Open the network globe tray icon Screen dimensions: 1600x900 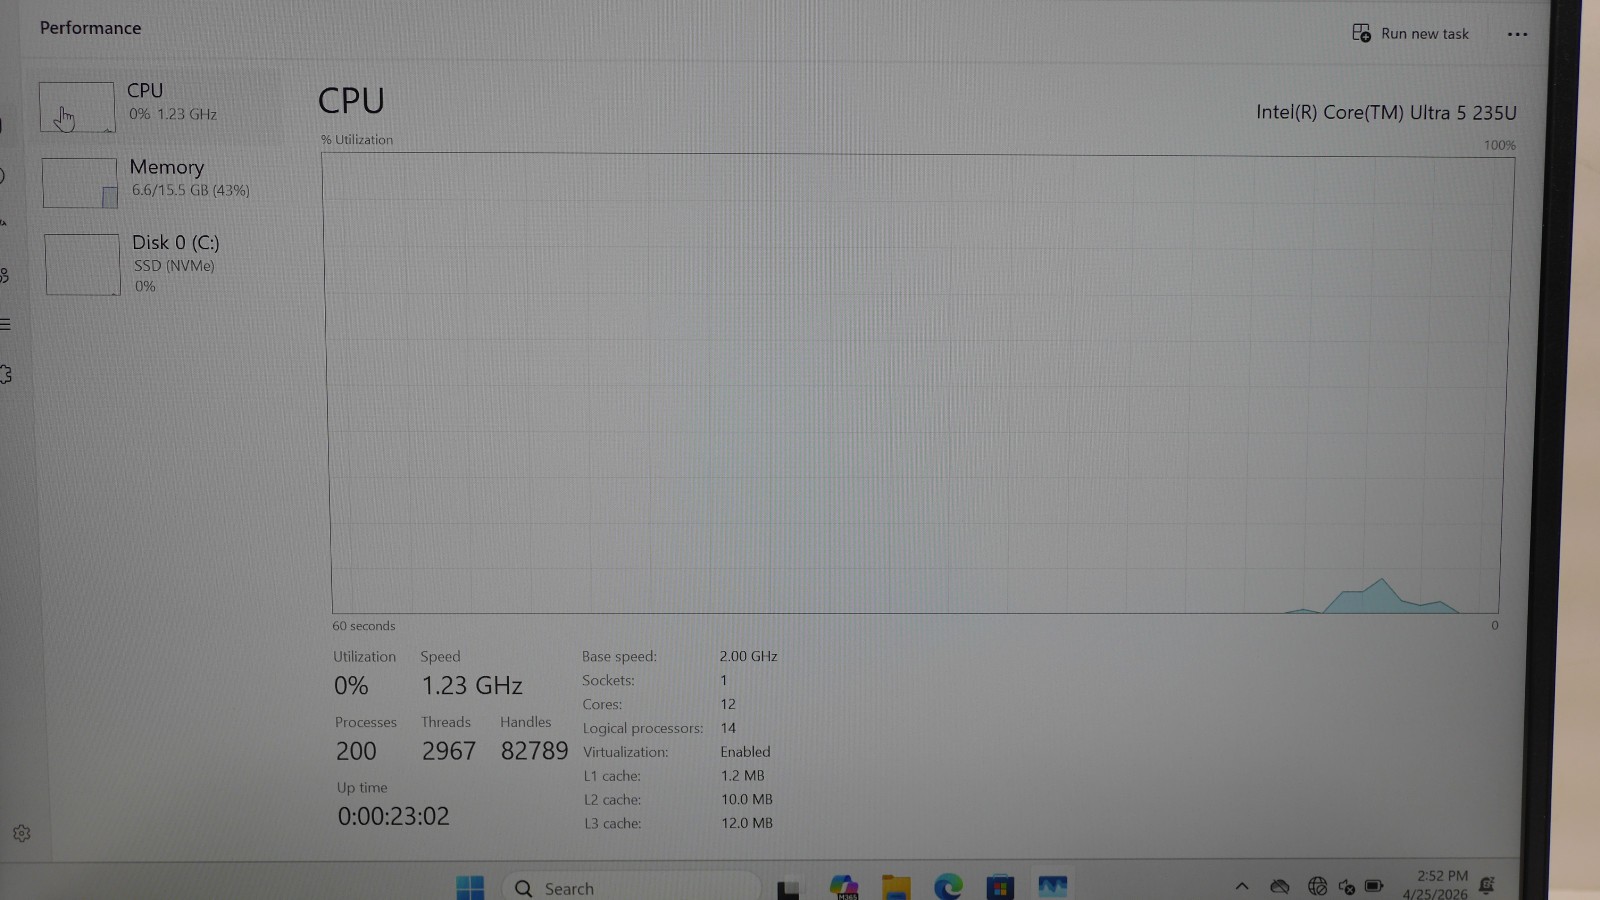click(1317, 886)
